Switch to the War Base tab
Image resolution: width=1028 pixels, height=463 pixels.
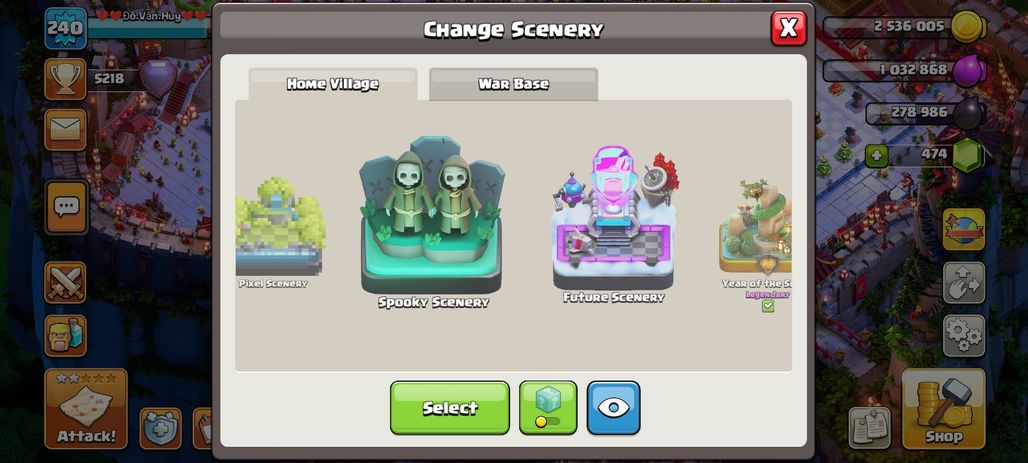[x=513, y=84]
